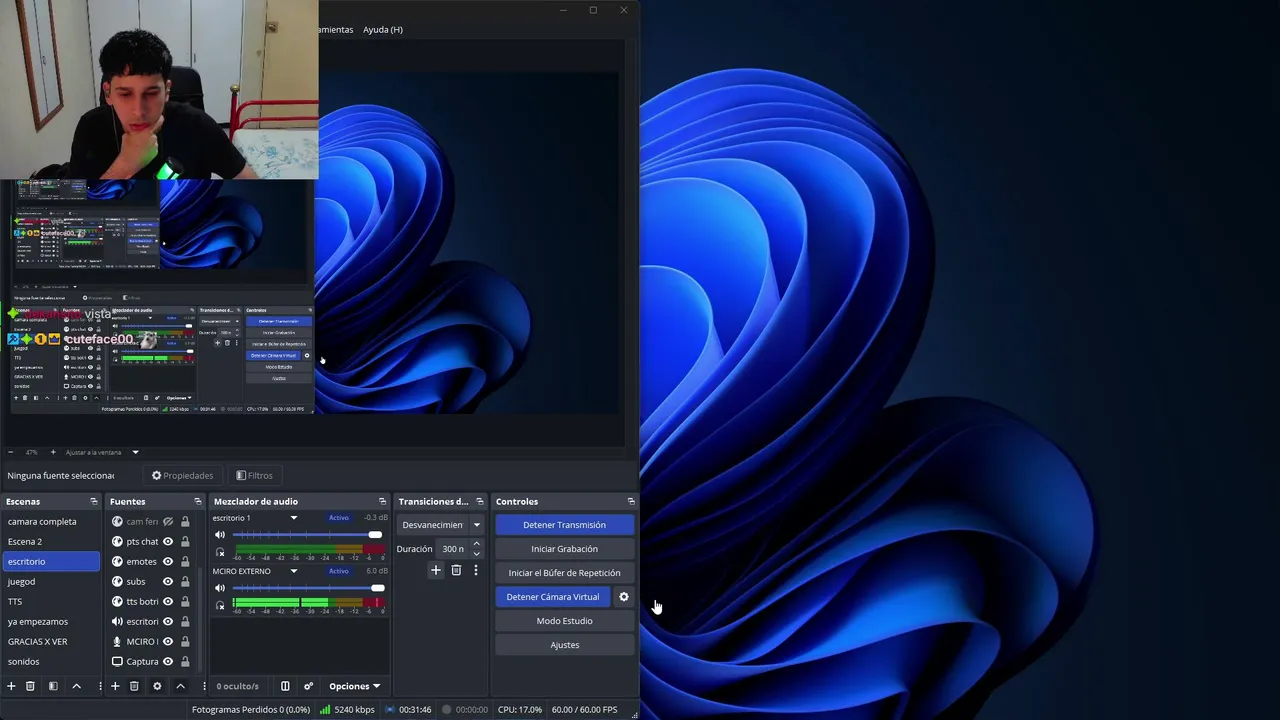Open virtual camera settings gear

(624, 597)
